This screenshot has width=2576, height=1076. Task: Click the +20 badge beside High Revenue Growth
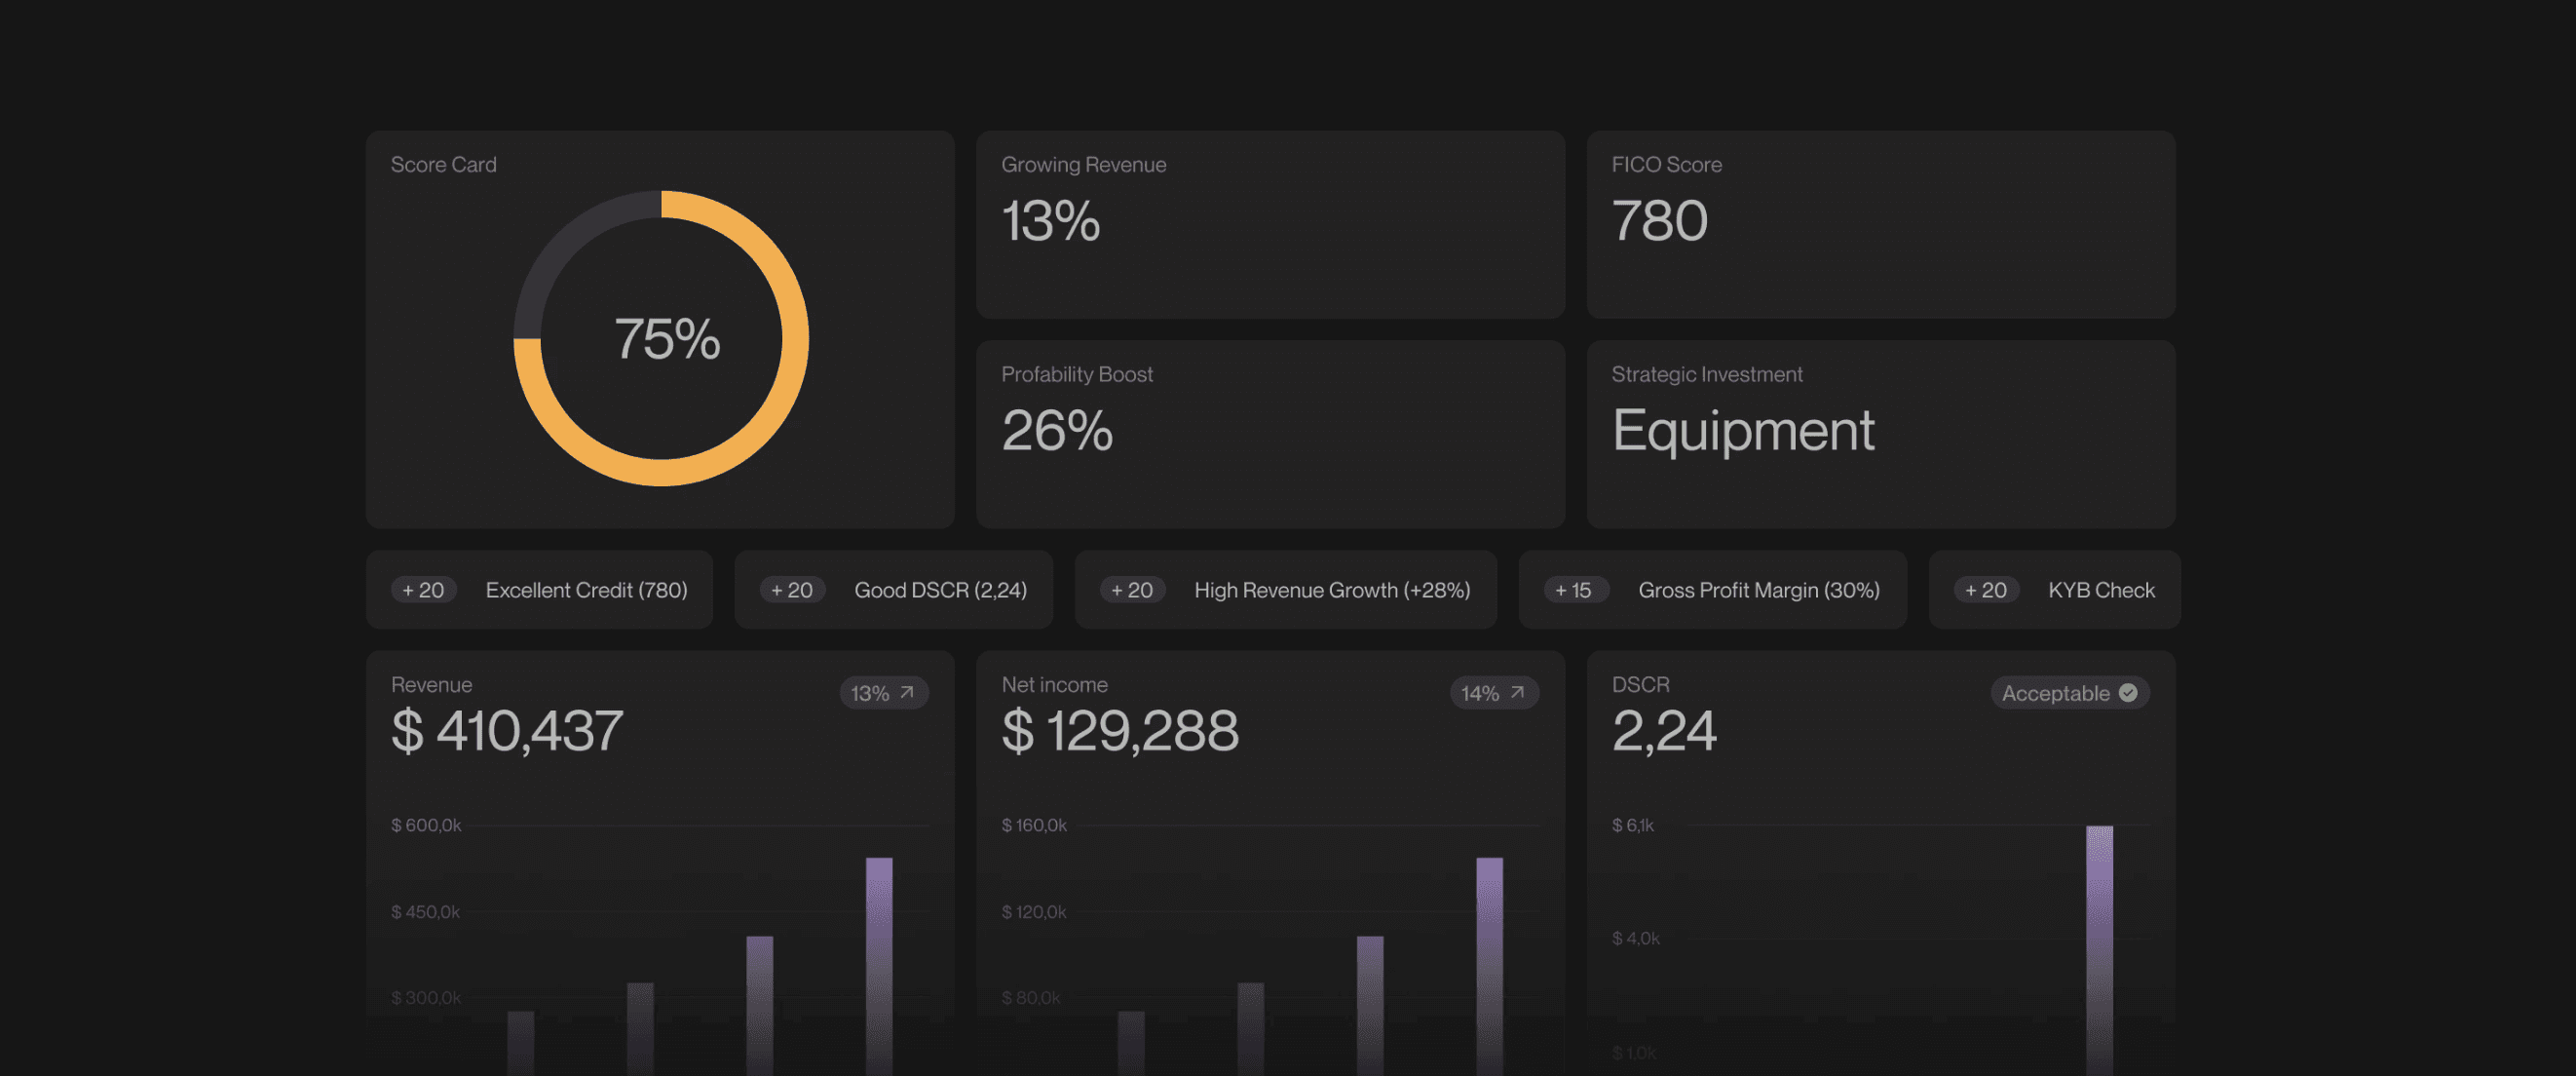1132,590
